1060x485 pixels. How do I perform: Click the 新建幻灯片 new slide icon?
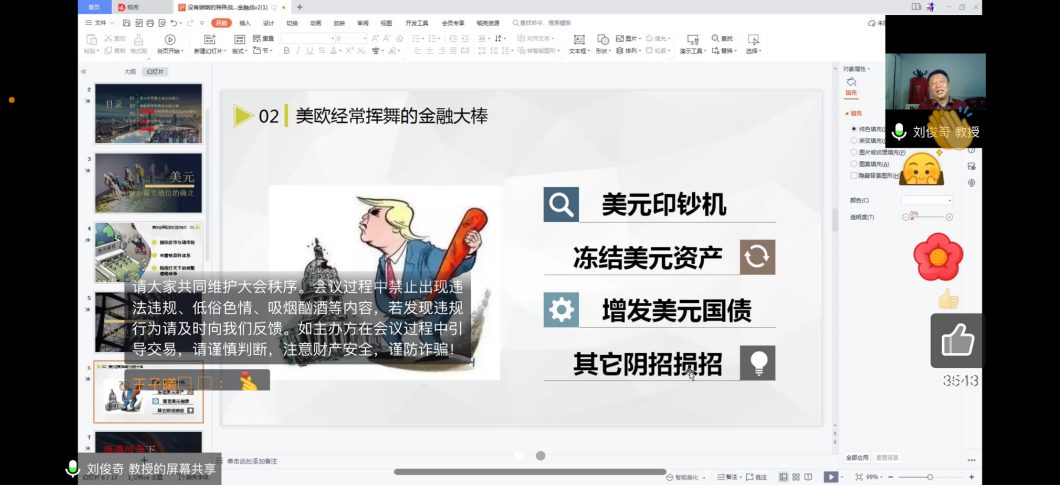tap(210, 40)
